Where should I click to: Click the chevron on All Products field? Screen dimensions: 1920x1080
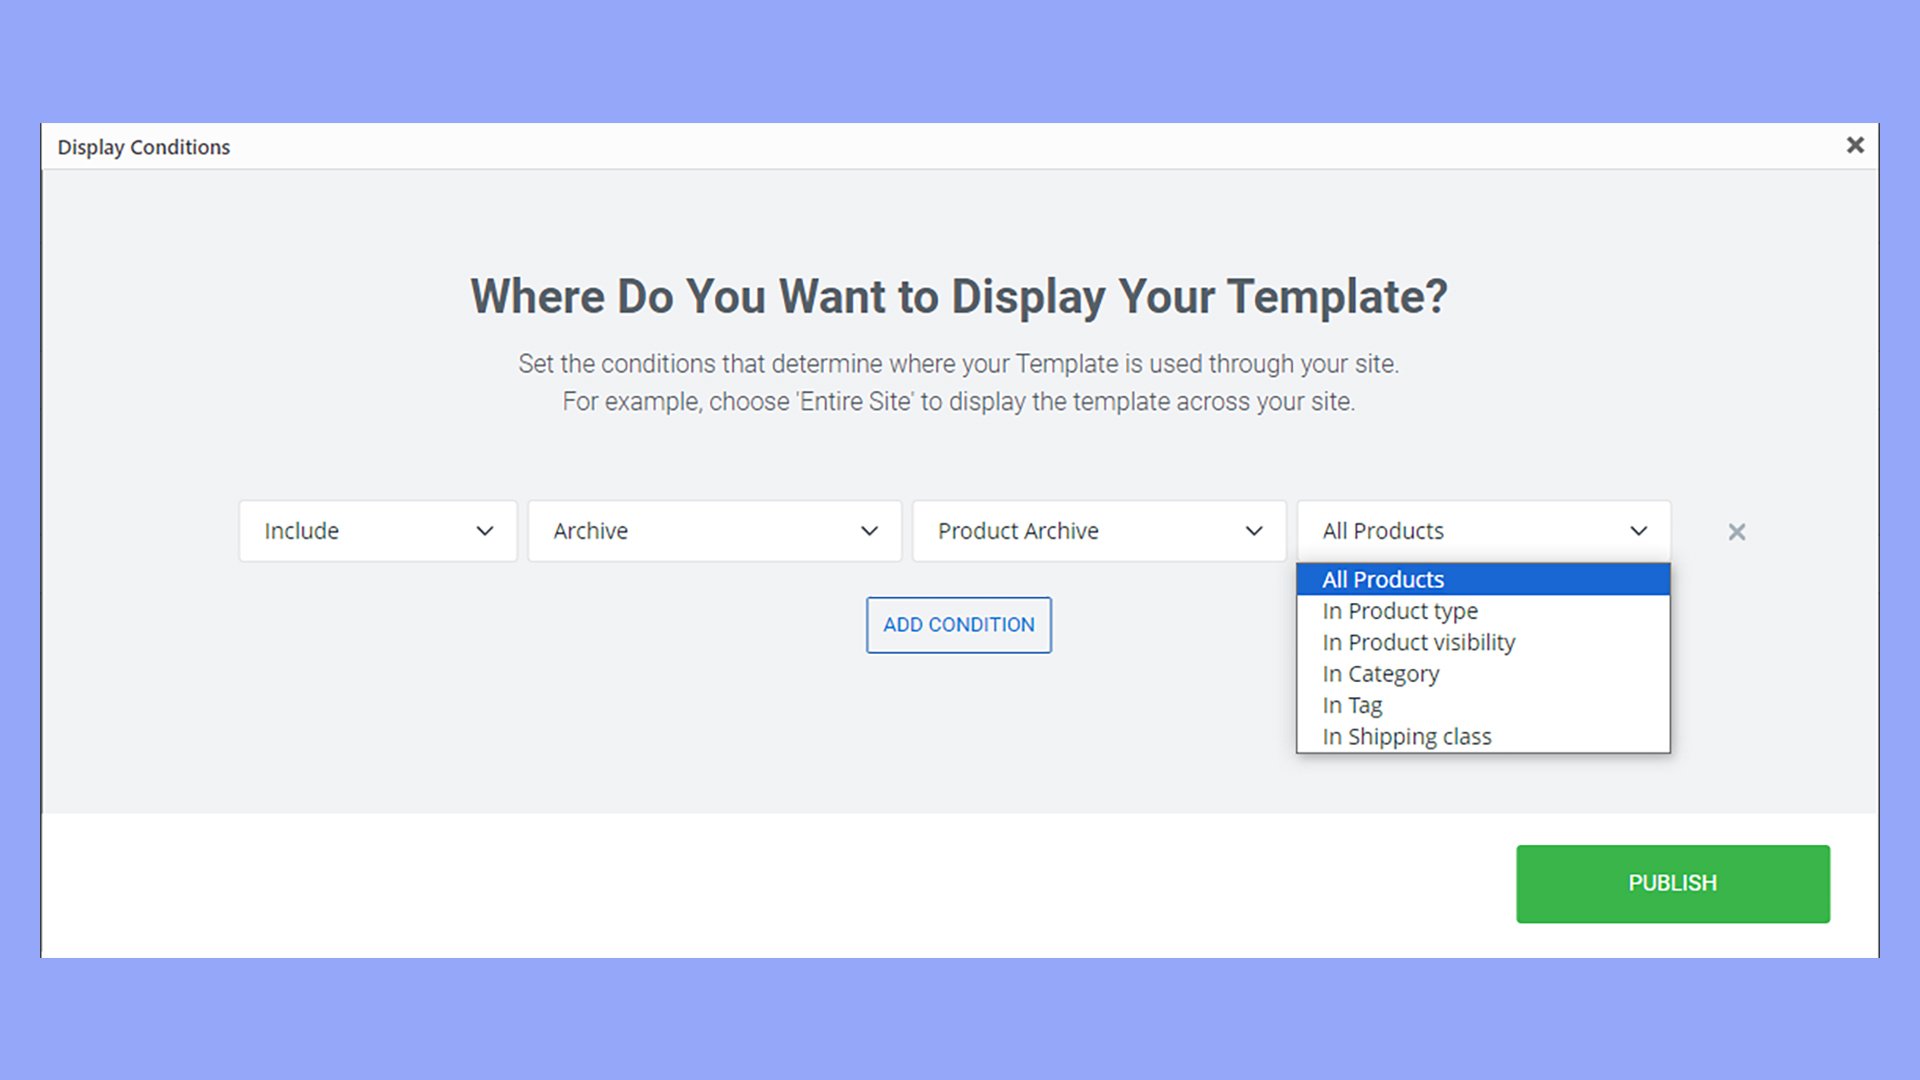pos(1638,531)
